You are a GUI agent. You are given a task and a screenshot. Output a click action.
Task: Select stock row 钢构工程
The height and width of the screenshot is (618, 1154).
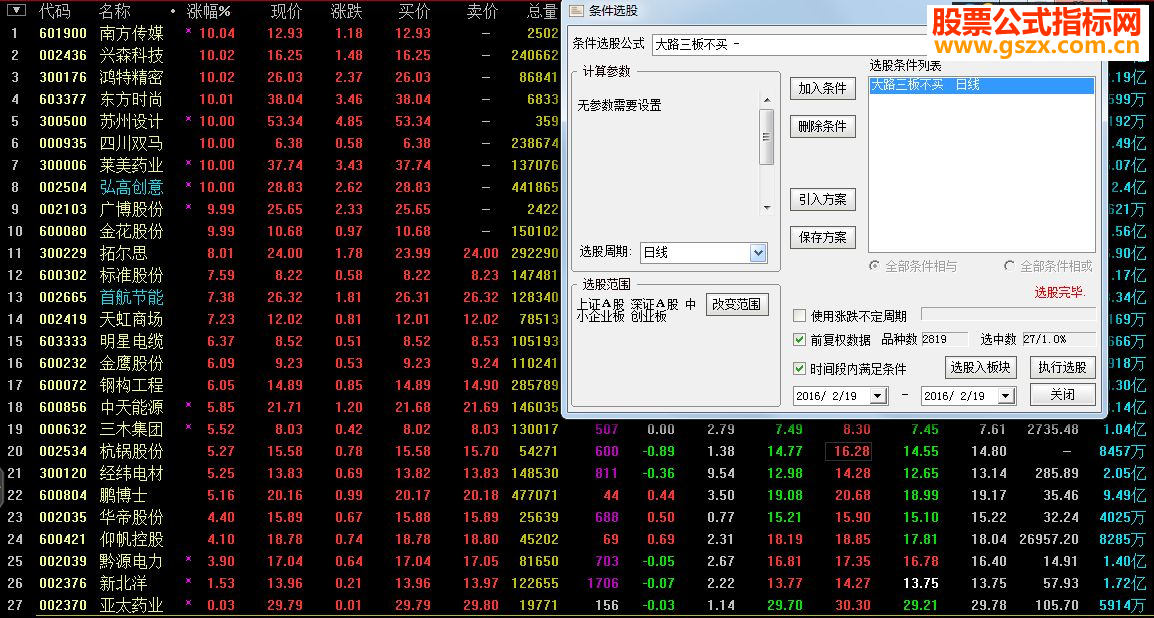tap(282, 386)
